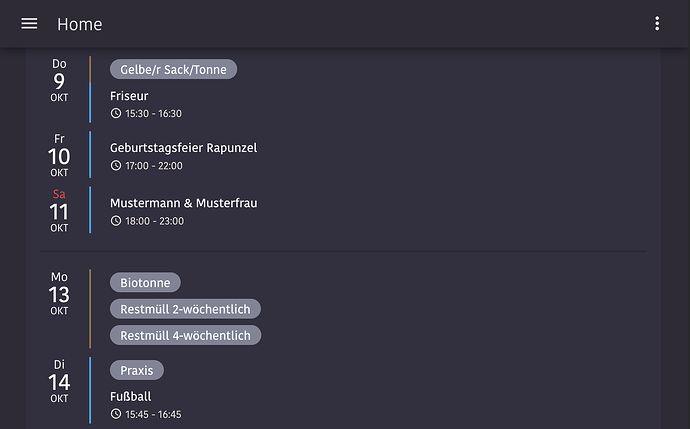Click the clock icon under Fußball
This screenshot has width=690, height=429.
[116, 414]
